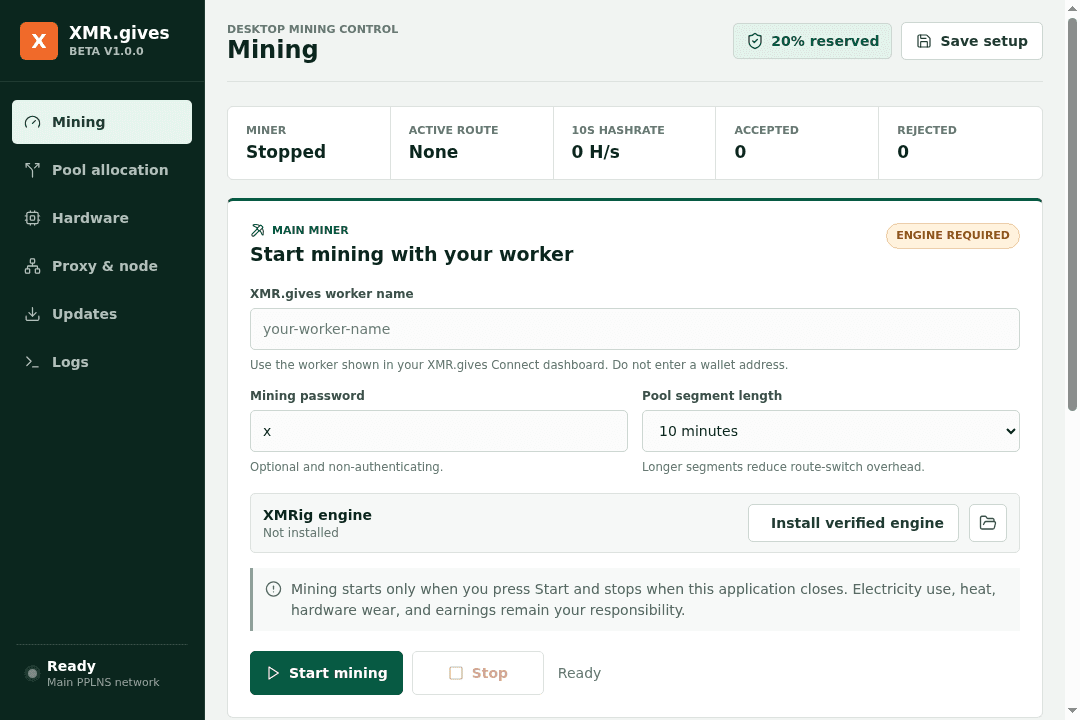The image size is (1080, 720).
Task: View the Logs section
Action: coord(102,362)
